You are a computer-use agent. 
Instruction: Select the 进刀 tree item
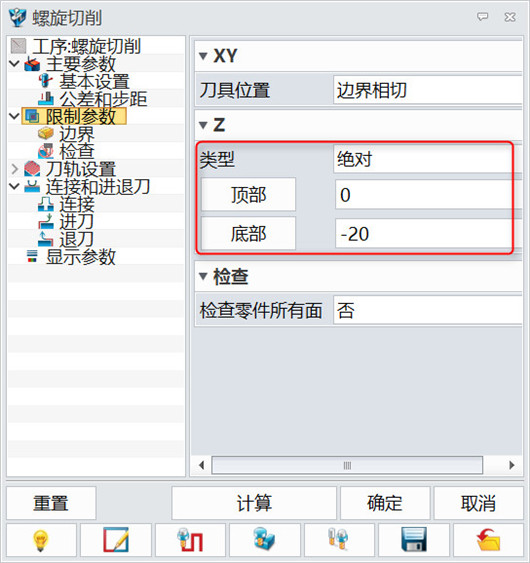click(x=76, y=222)
